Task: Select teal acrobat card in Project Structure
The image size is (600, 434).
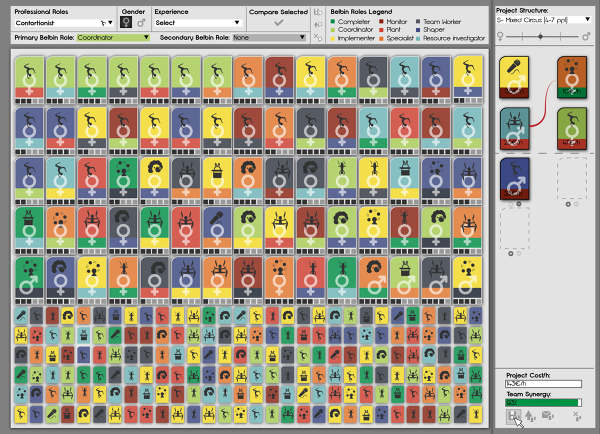Action: click(x=515, y=129)
